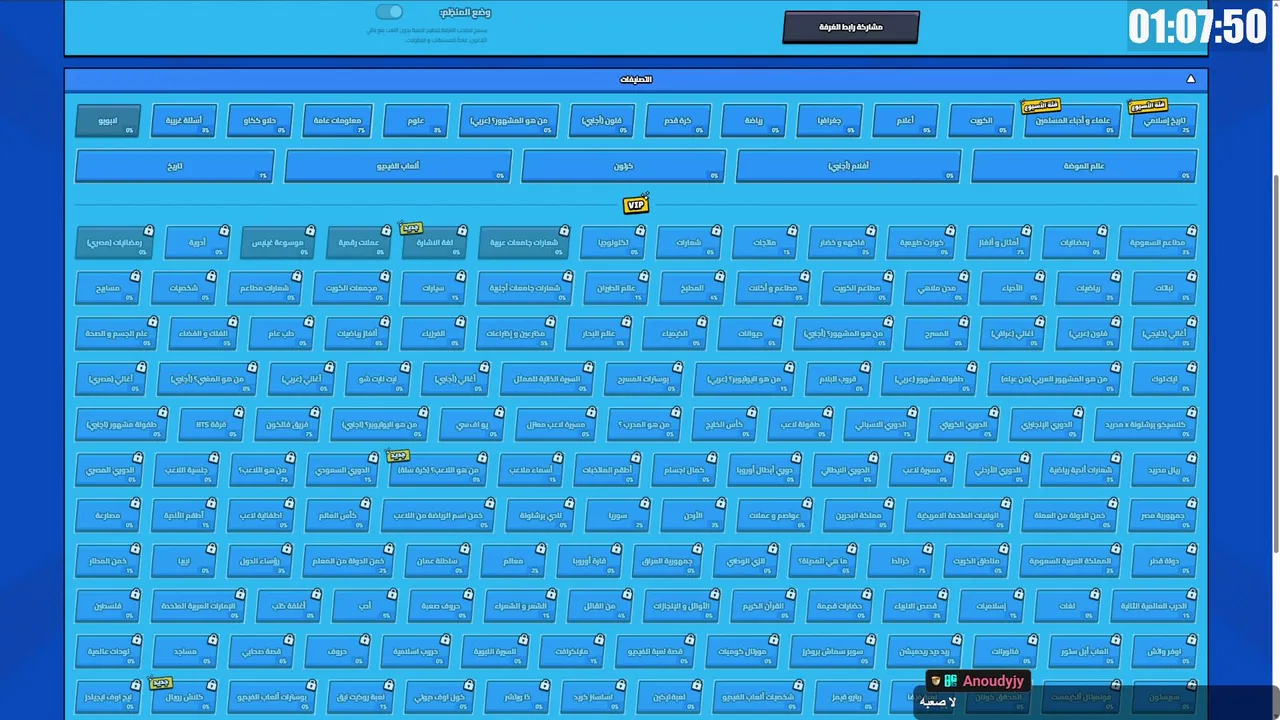Image resolution: width=1280 pixels, height=720 pixels.
Task: Select the تاريخ إسلامي category
Action: pos(1164,121)
